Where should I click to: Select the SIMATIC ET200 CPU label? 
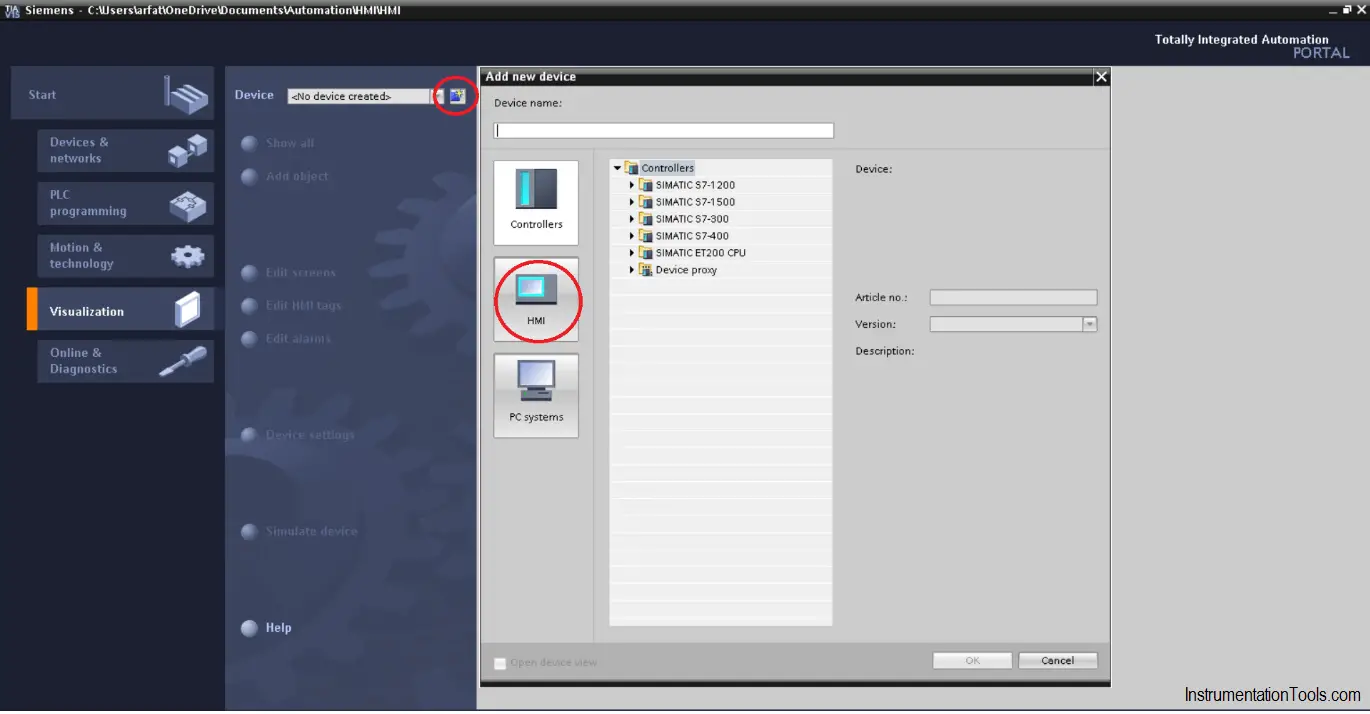pyautogui.click(x=701, y=253)
